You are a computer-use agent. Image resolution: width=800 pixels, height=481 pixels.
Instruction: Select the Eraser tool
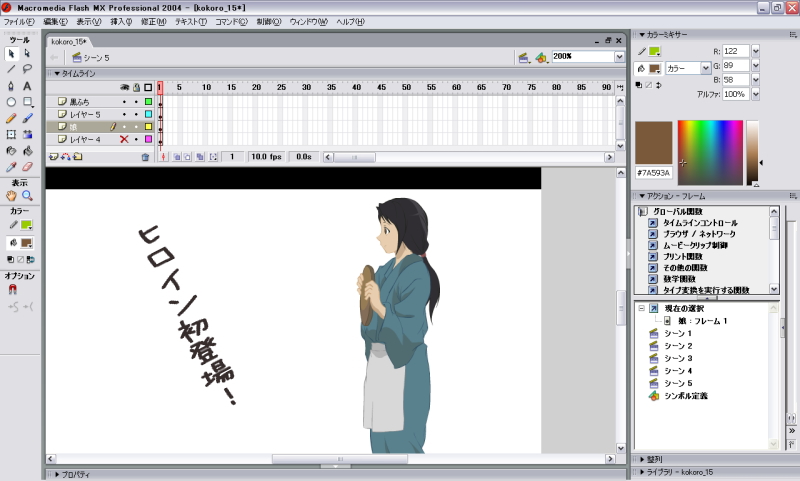(x=27, y=167)
